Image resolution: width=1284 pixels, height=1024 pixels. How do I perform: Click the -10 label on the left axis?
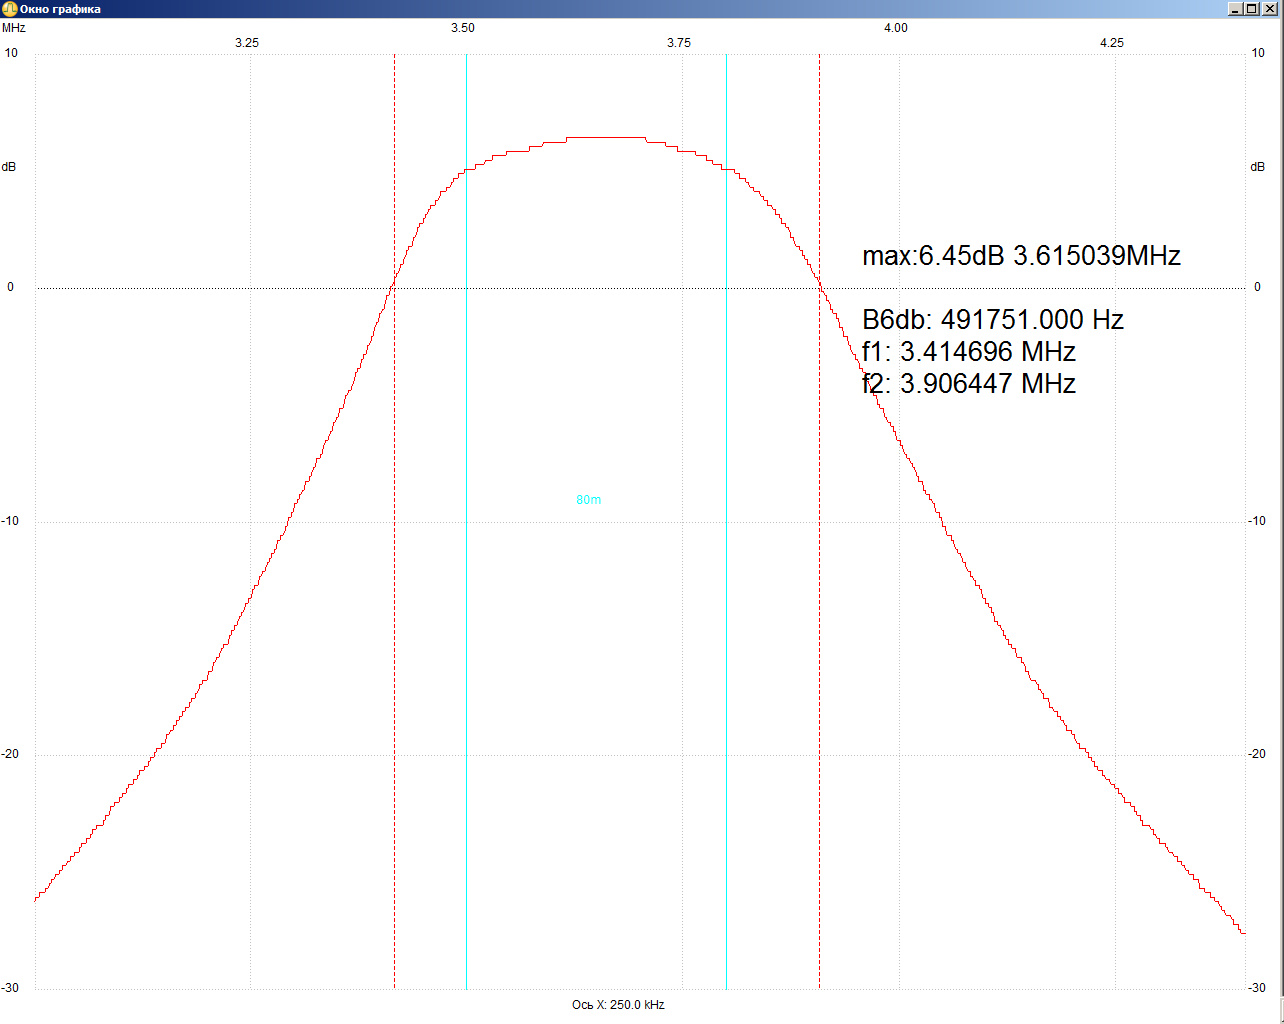pyautogui.click(x=10, y=521)
